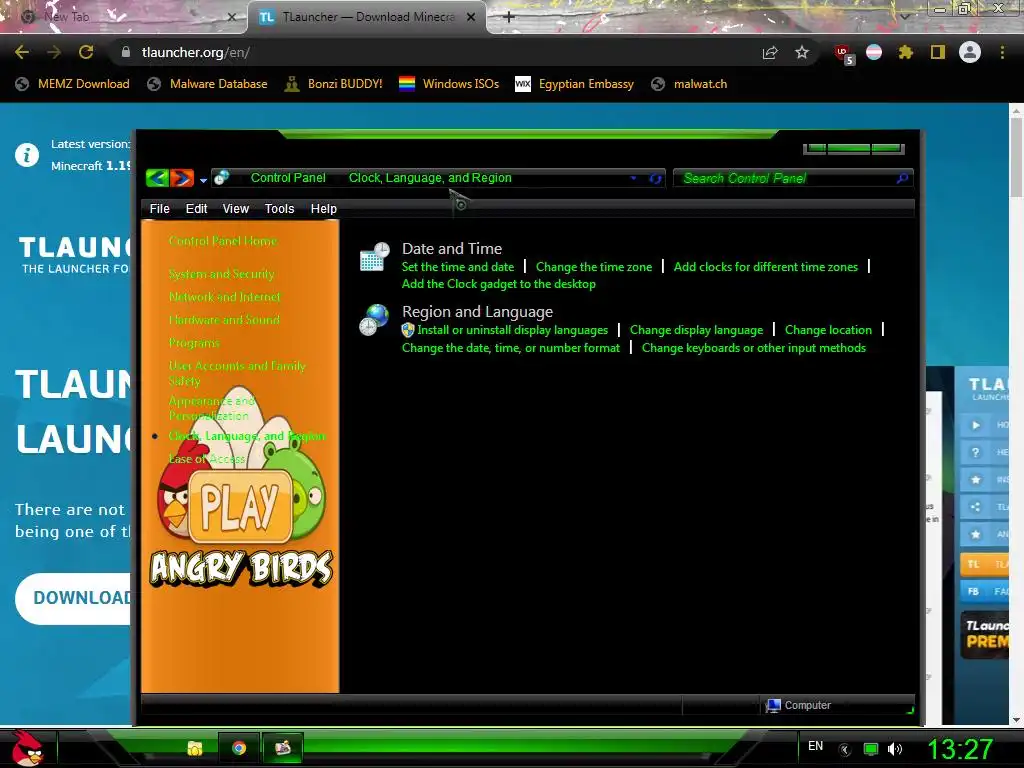The image size is (1024, 768).
Task: Open the uBlock Origin extension icon
Action: pyautogui.click(x=843, y=53)
